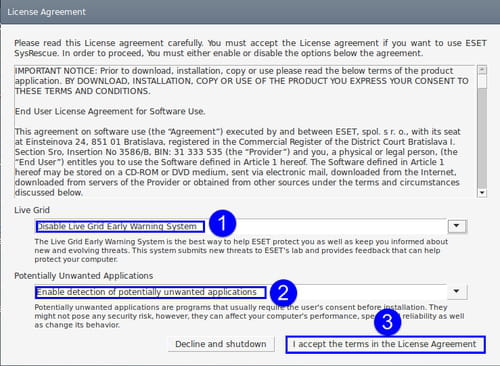Click the 'IMPORTANT NOTICE' paragraph in license text
Image resolution: width=500 pixels, height=366 pixels.
click(x=242, y=81)
